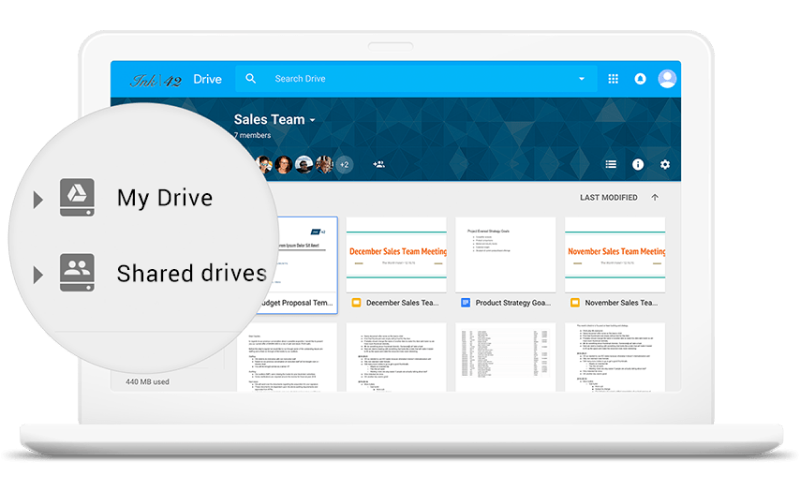Click the November Sales Tea... file name
800x494 pixels.
pyautogui.click(x=621, y=303)
